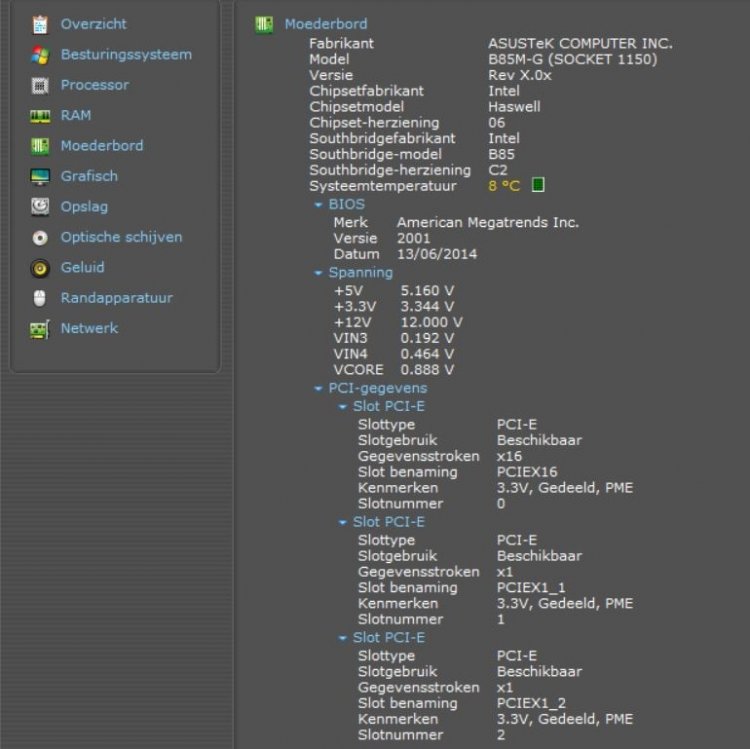The image size is (750, 749).
Task: Click the Optische schijven disc icon
Action: pyautogui.click(x=40, y=238)
